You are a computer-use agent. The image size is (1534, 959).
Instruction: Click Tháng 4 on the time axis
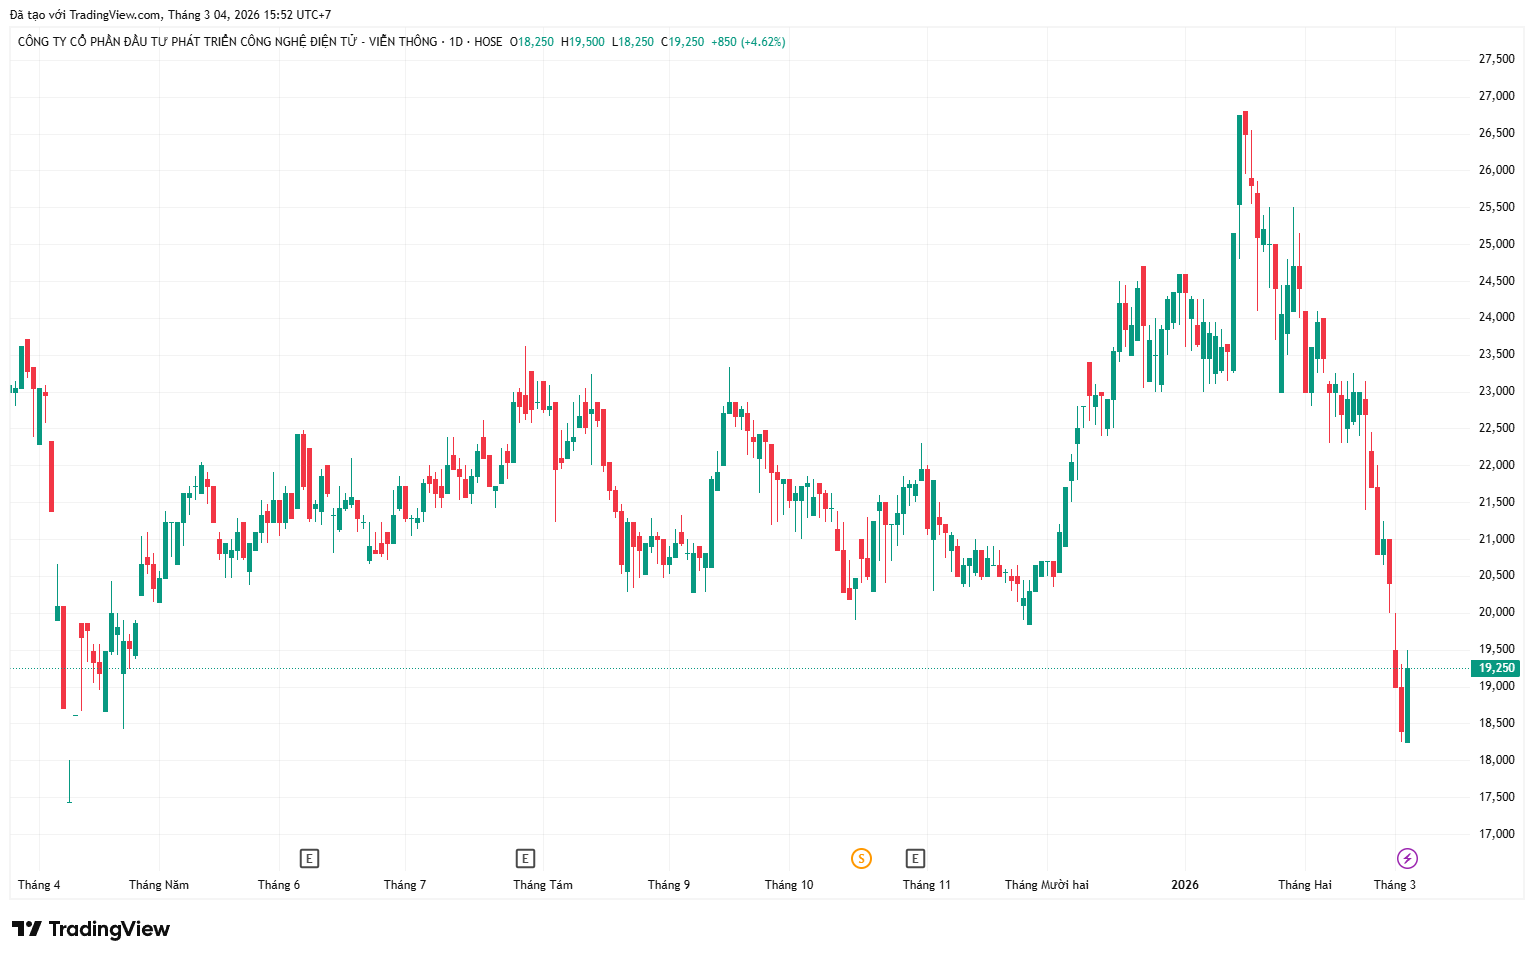pos(39,885)
